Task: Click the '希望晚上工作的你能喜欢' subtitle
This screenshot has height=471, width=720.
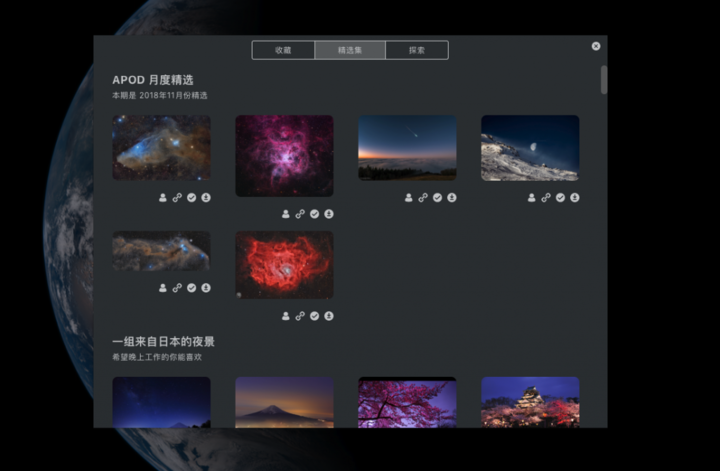Action: (157, 357)
